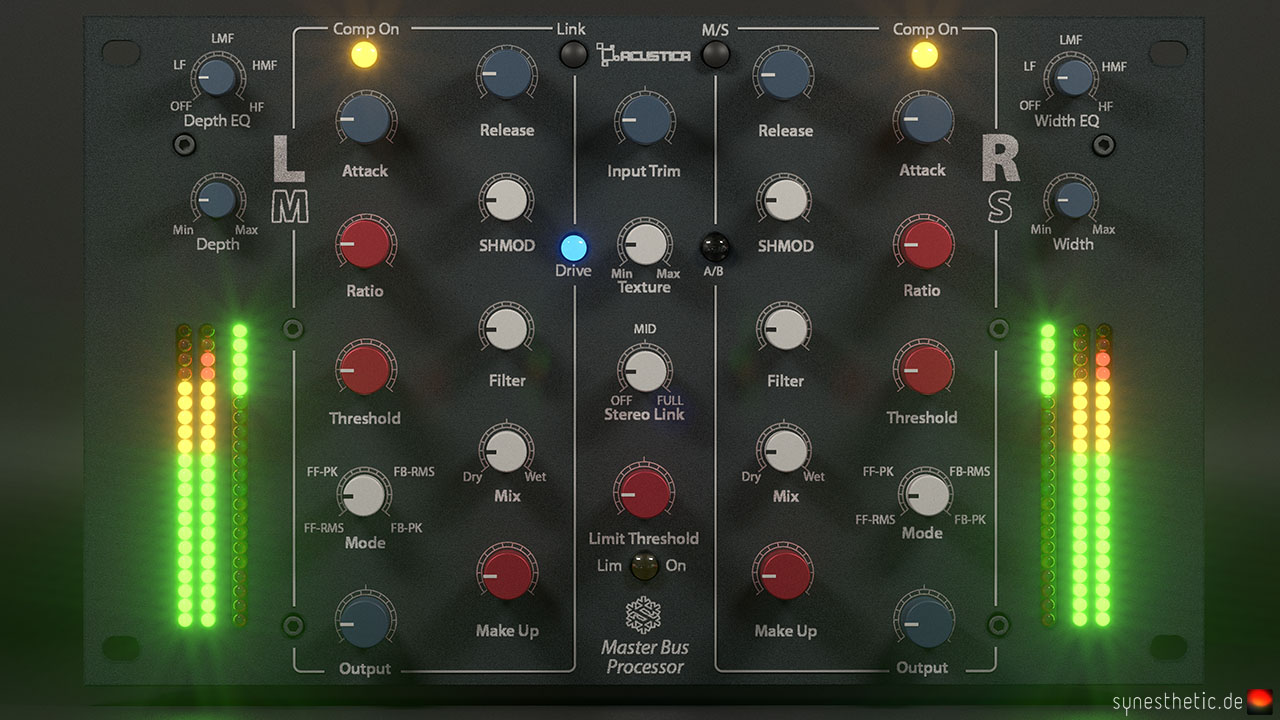This screenshot has height=720, width=1280.
Task: Click the left Make Up knob
Action: pyautogui.click(x=507, y=574)
